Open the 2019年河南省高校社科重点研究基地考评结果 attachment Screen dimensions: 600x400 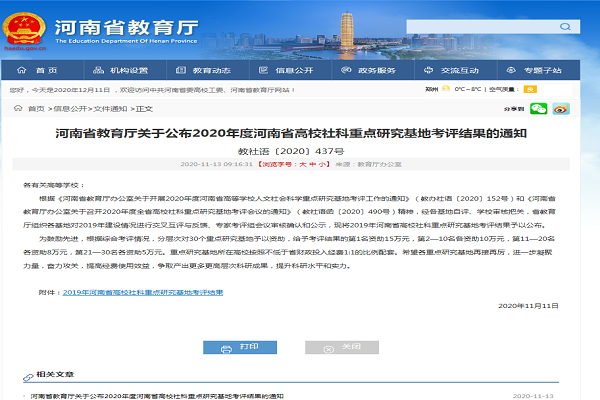point(143,291)
